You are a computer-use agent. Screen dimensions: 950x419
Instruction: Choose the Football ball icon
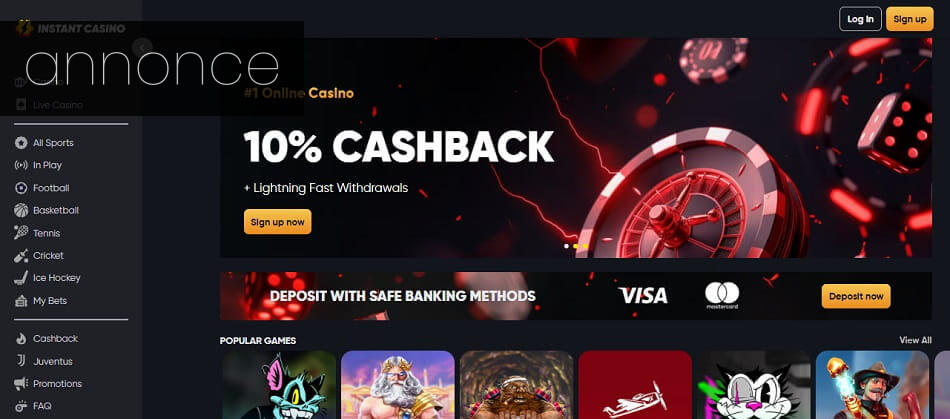coord(21,188)
